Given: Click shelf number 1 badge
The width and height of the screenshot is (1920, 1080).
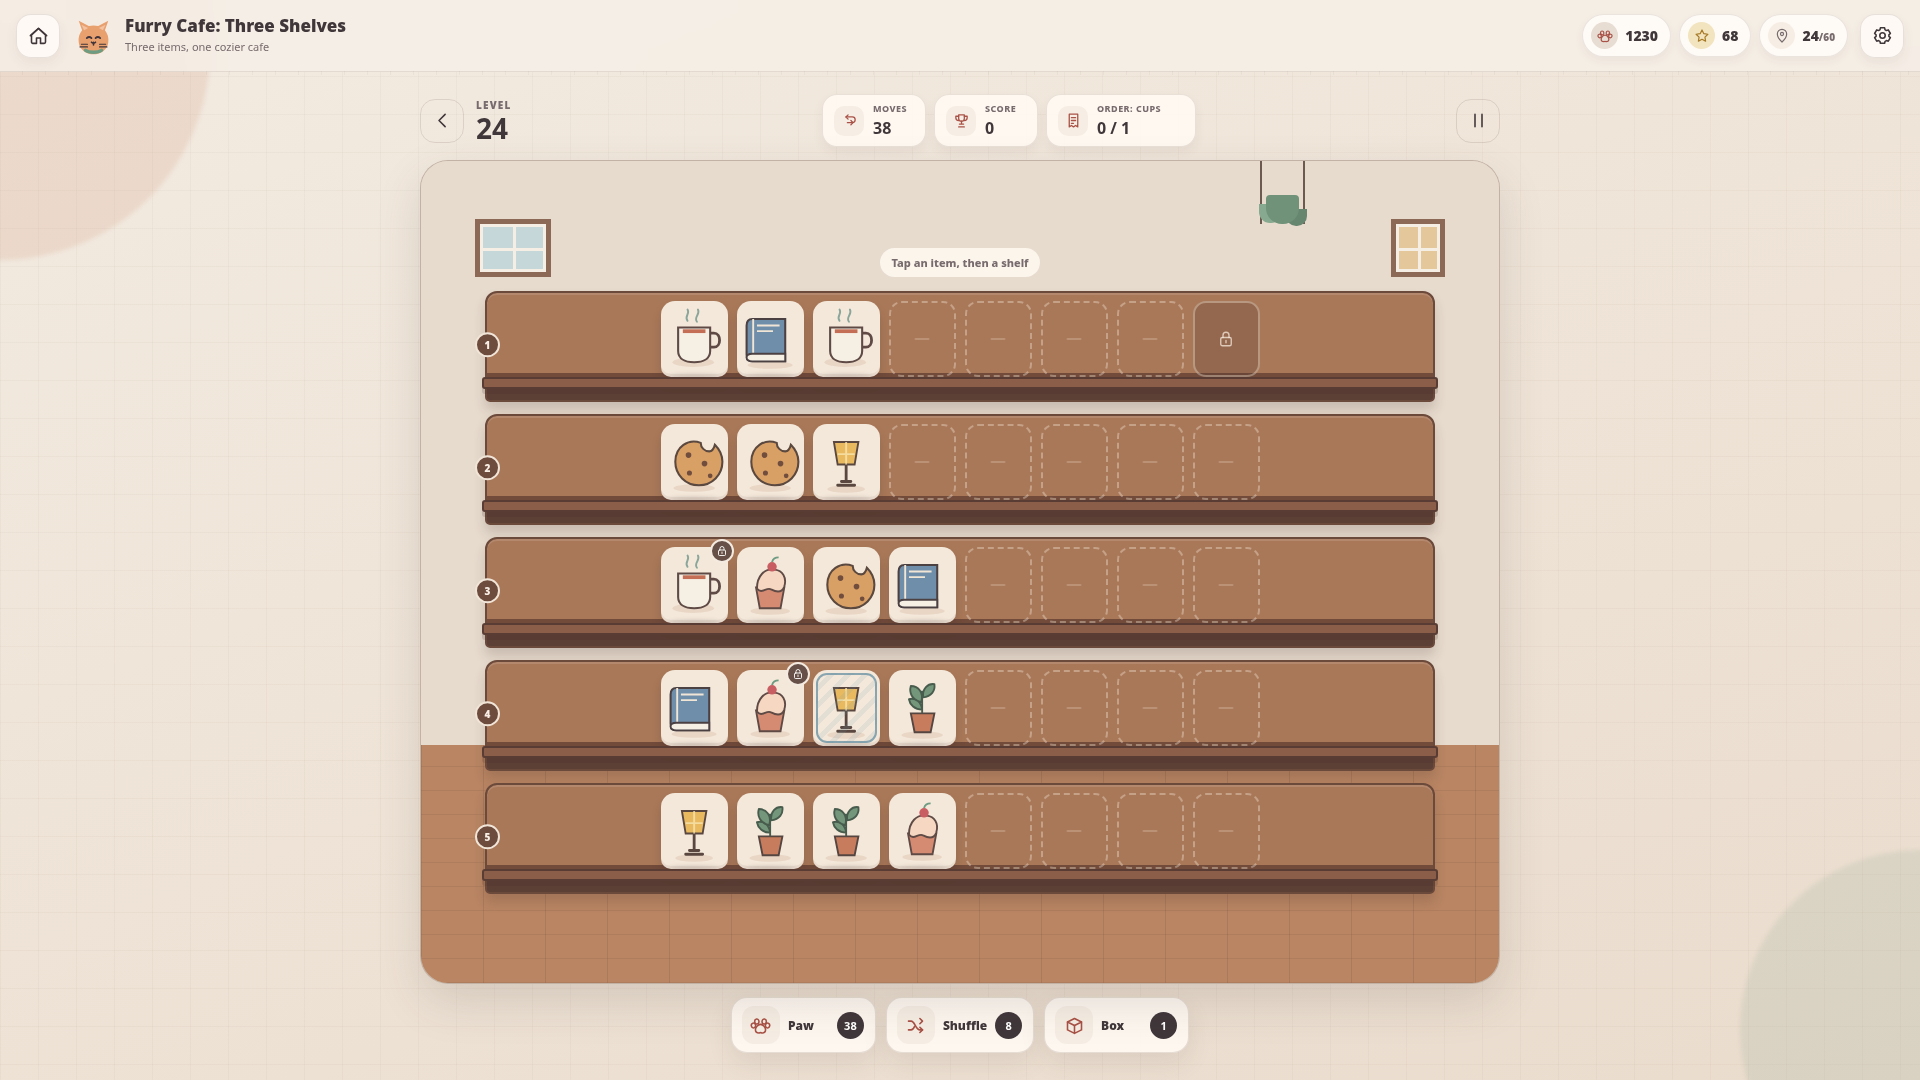Looking at the screenshot, I should point(487,345).
